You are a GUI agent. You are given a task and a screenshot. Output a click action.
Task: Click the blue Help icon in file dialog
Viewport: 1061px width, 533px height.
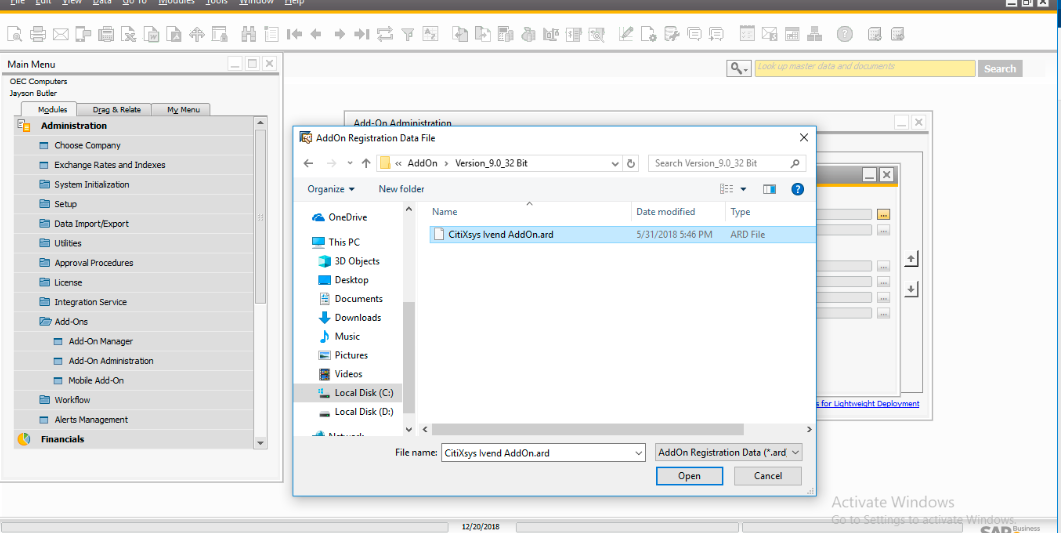point(798,189)
